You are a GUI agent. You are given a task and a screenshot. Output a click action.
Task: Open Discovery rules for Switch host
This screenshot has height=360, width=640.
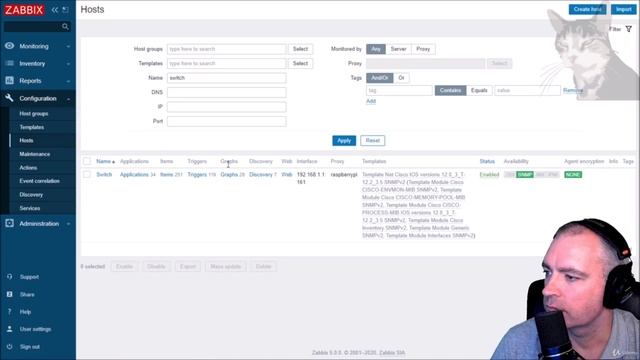(260, 174)
